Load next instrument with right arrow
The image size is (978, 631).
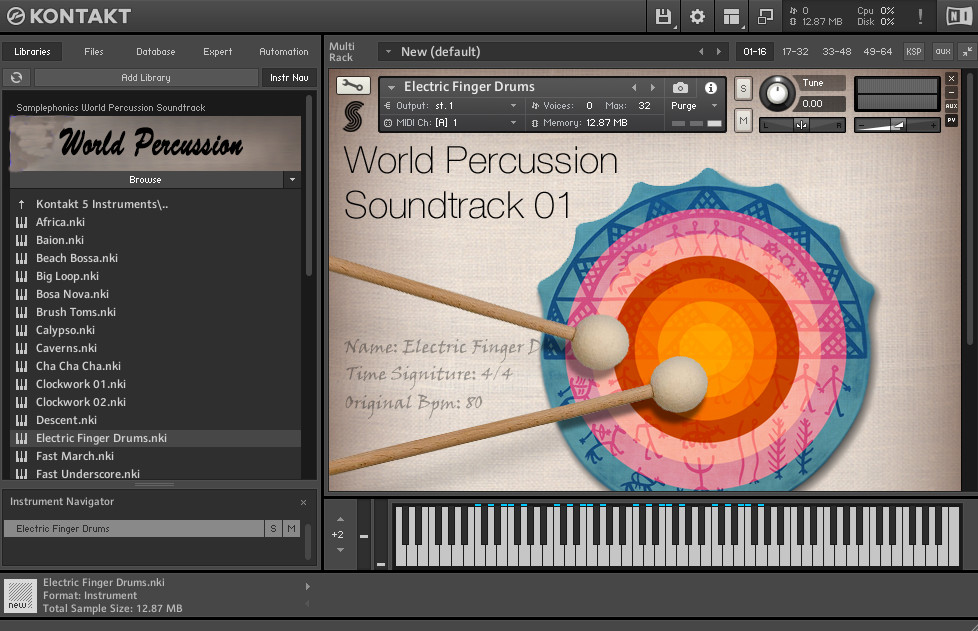click(652, 87)
